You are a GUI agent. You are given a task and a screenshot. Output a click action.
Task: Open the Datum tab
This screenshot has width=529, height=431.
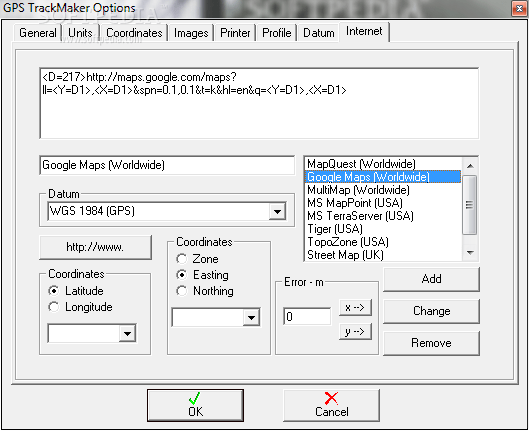[x=319, y=33]
